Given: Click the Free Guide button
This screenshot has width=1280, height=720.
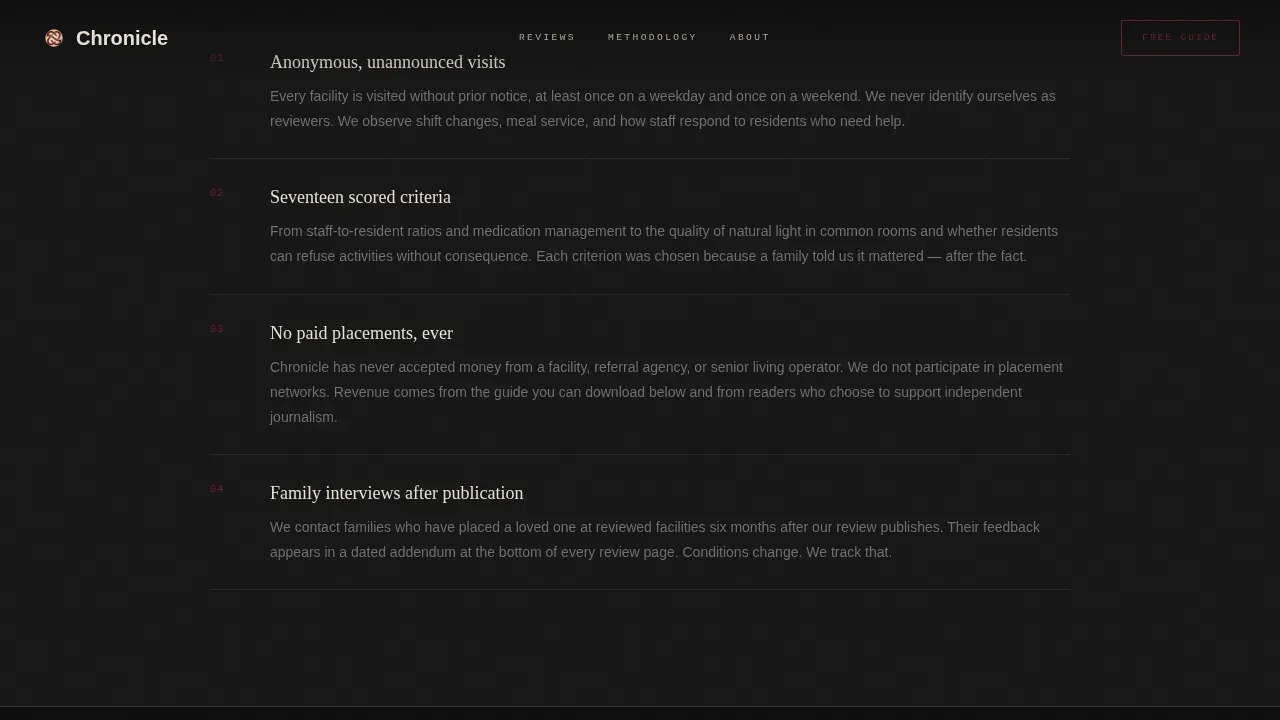Looking at the screenshot, I should pos(1180,38).
